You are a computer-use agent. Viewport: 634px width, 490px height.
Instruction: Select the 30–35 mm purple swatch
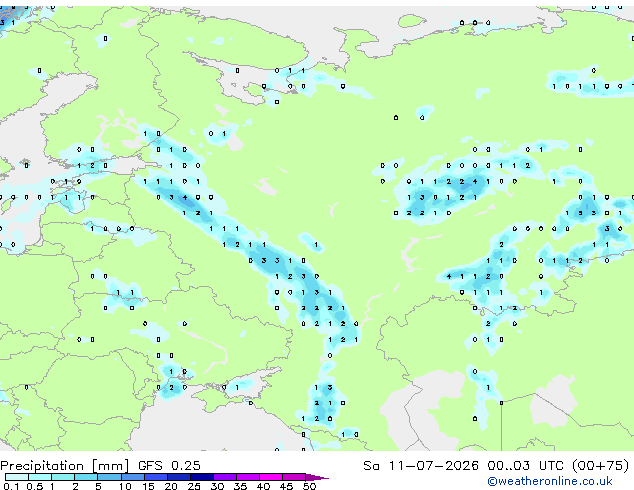point(225,477)
